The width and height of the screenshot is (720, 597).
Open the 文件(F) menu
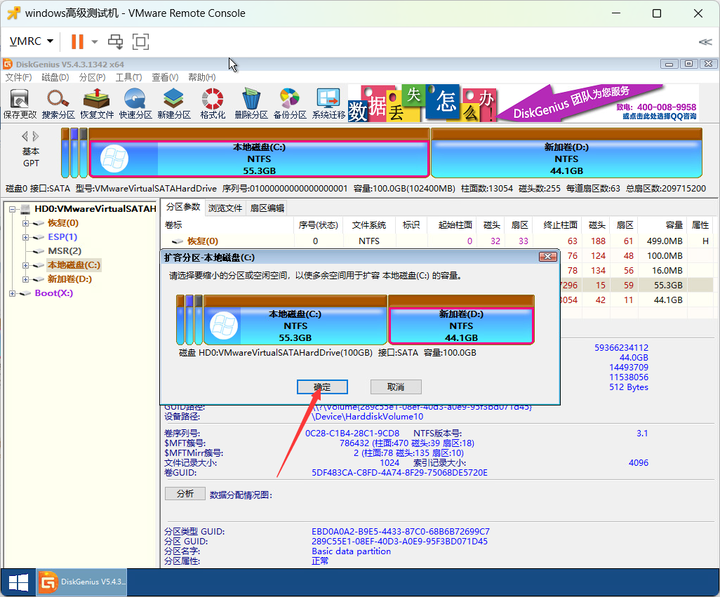pos(18,77)
